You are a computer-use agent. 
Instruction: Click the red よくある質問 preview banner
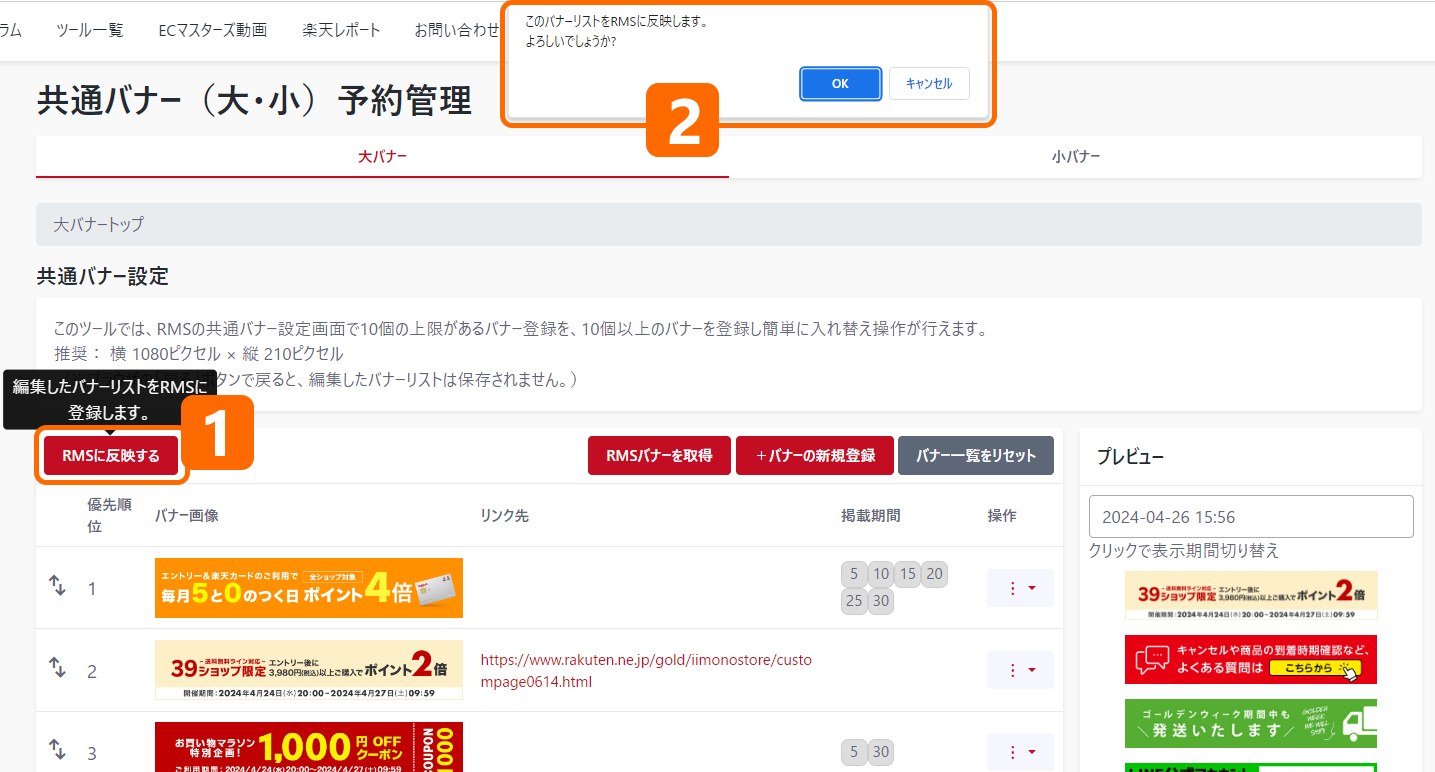coord(1251,660)
